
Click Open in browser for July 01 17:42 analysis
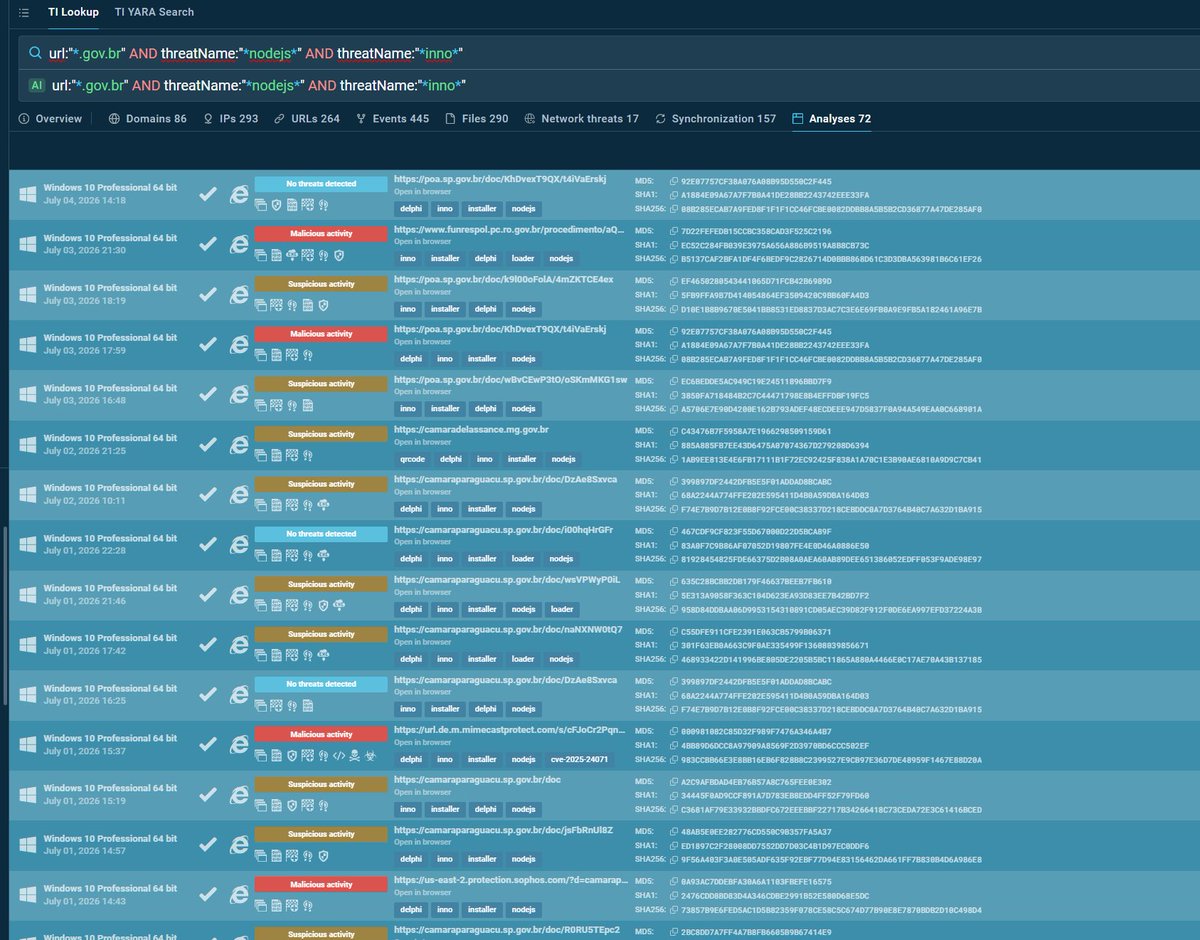tap(422, 642)
